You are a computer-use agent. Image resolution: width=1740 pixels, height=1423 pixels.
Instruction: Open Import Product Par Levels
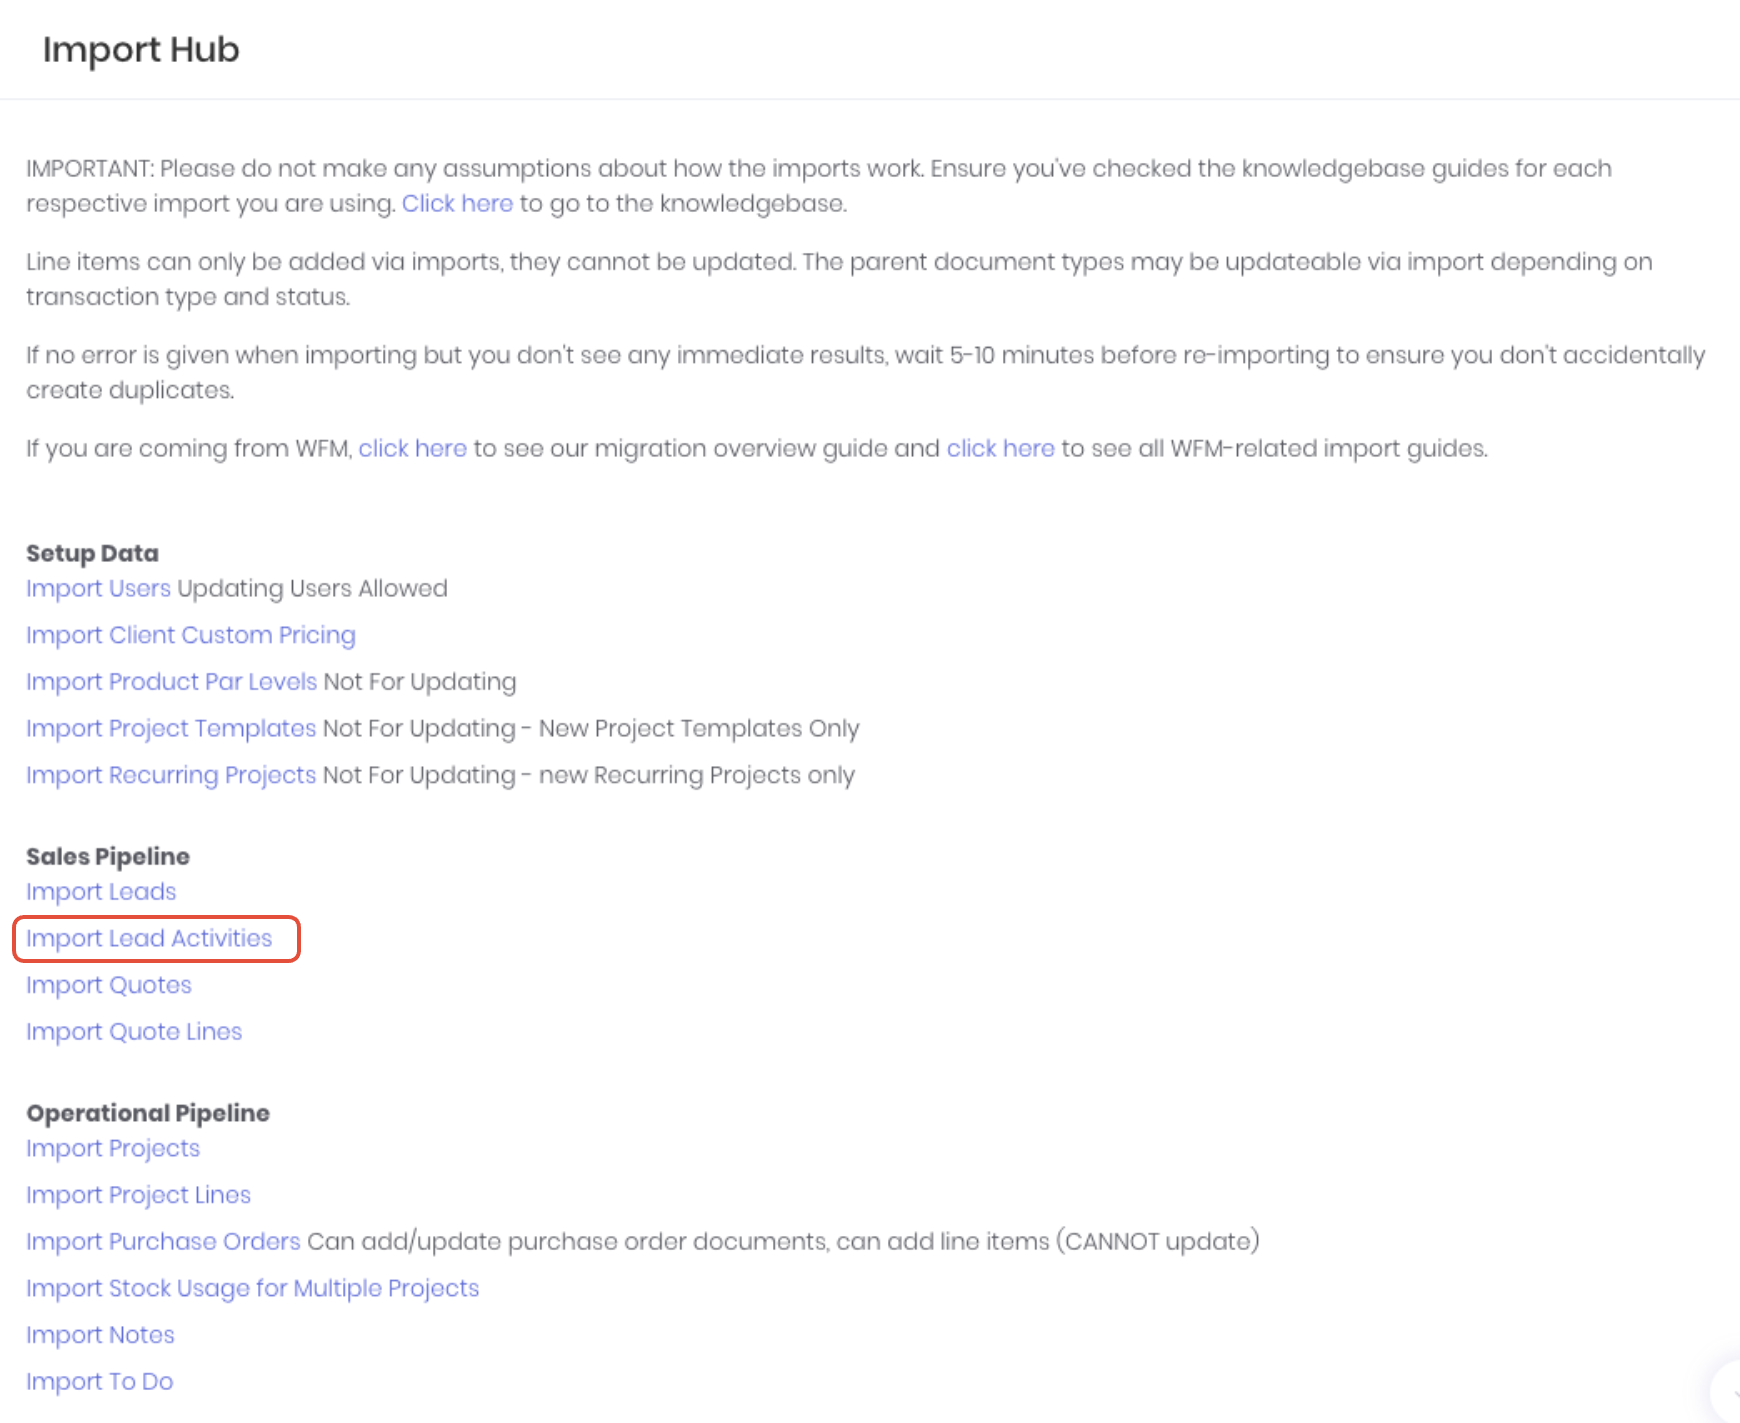[x=171, y=681]
